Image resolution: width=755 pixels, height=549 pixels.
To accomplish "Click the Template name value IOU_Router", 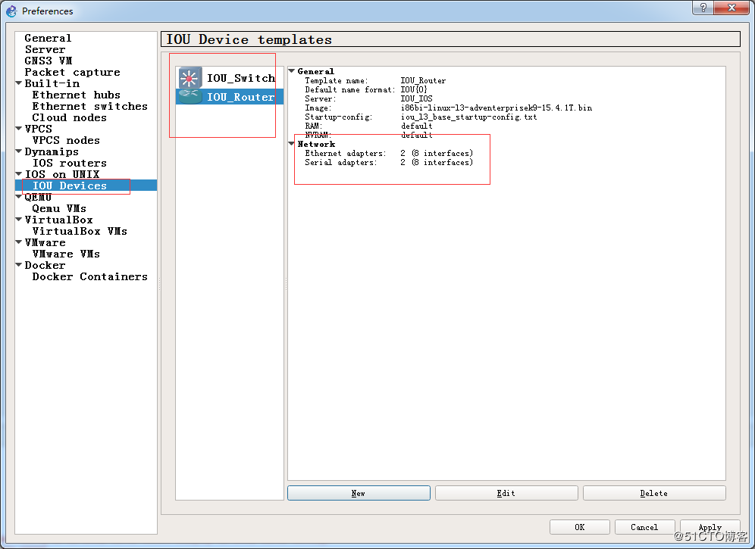I will pos(423,80).
